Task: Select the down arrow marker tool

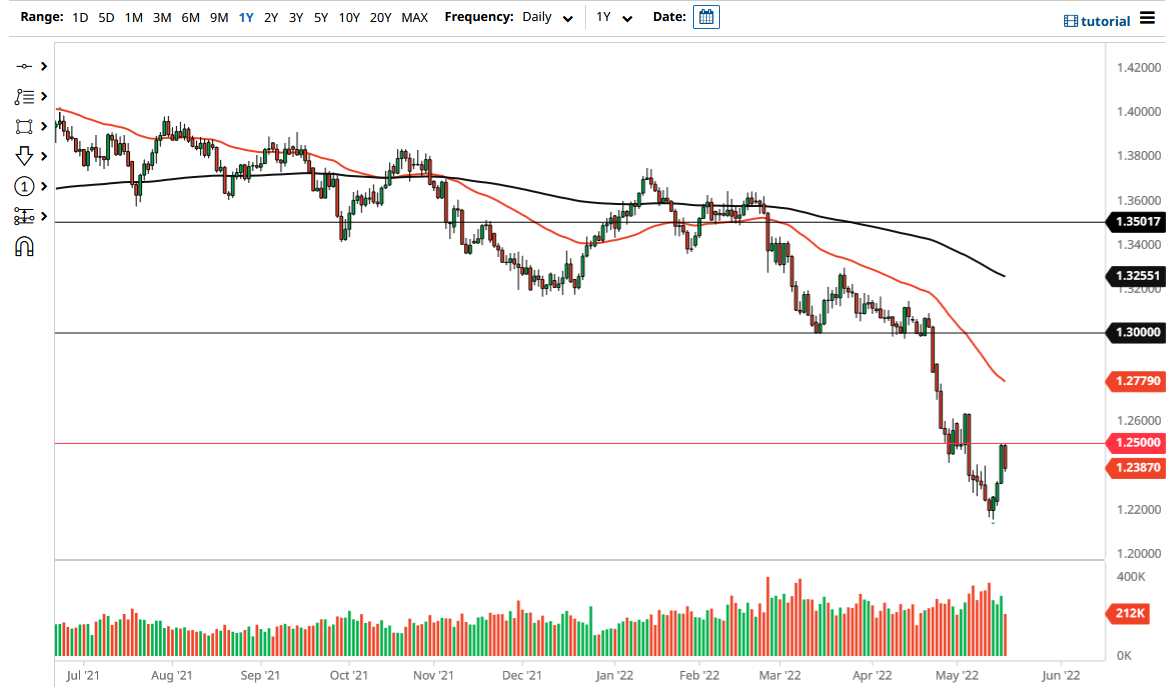Action: coord(24,156)
